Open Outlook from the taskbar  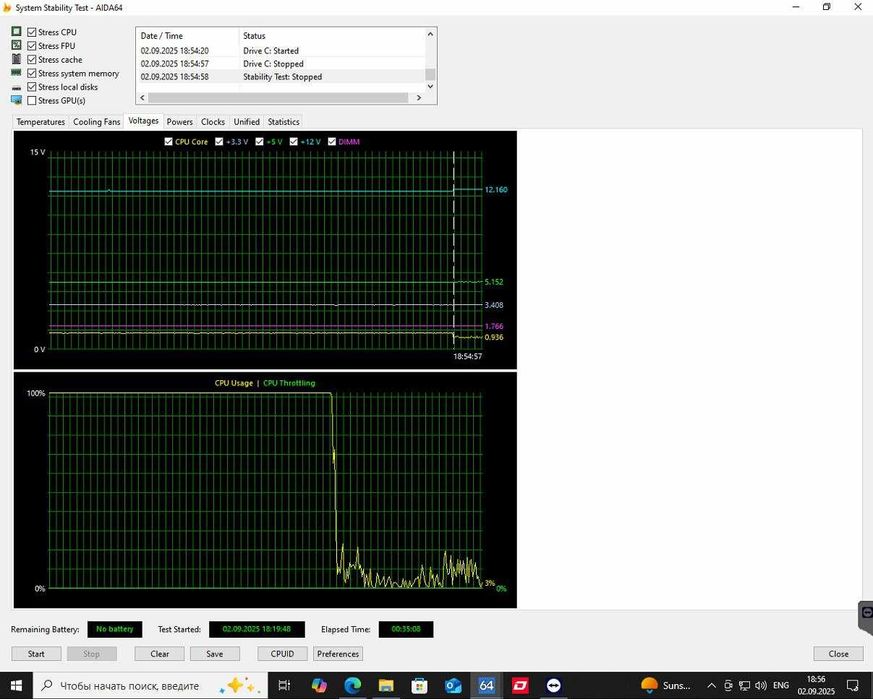453,685
